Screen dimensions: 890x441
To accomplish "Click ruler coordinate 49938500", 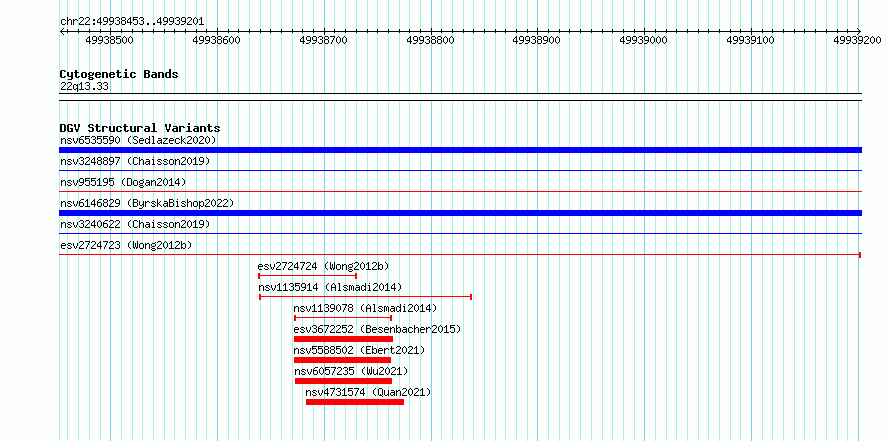I will 110,40.
